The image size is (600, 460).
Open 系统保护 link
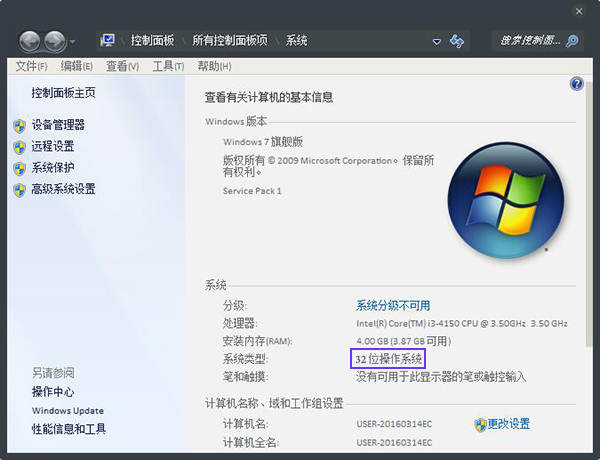coord(53,168)
